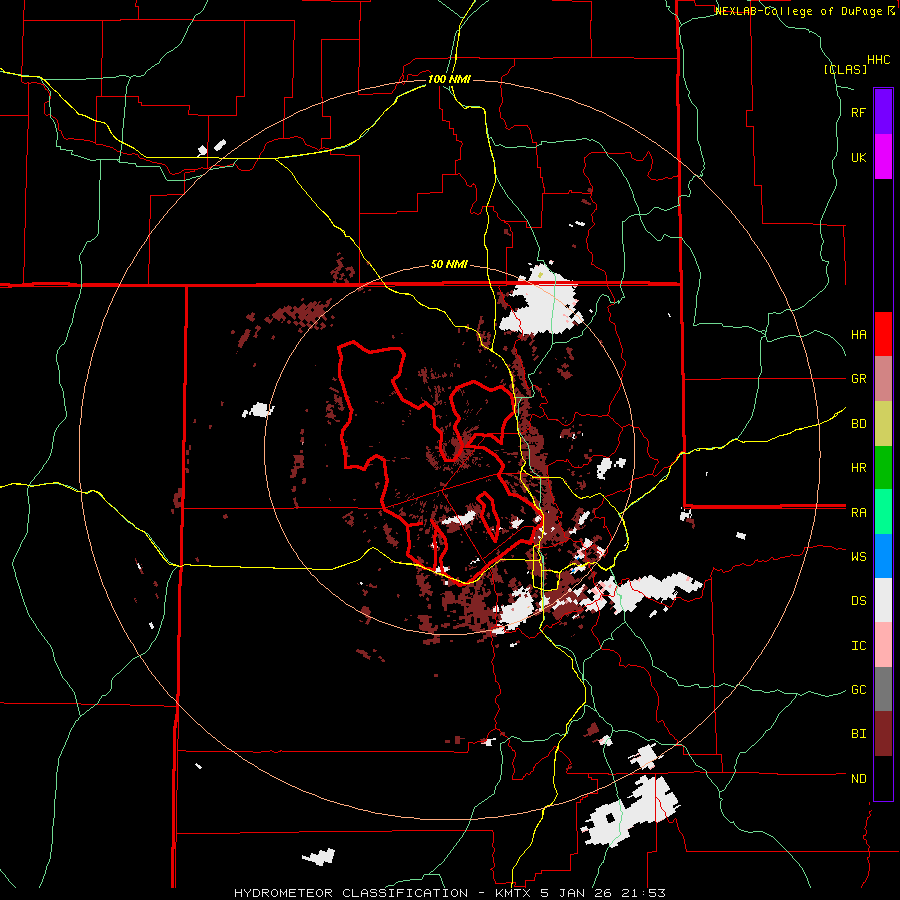This screenshot has width=900, height=900.
Task: Select the light pink IC swatch
Action: (883, 645)
